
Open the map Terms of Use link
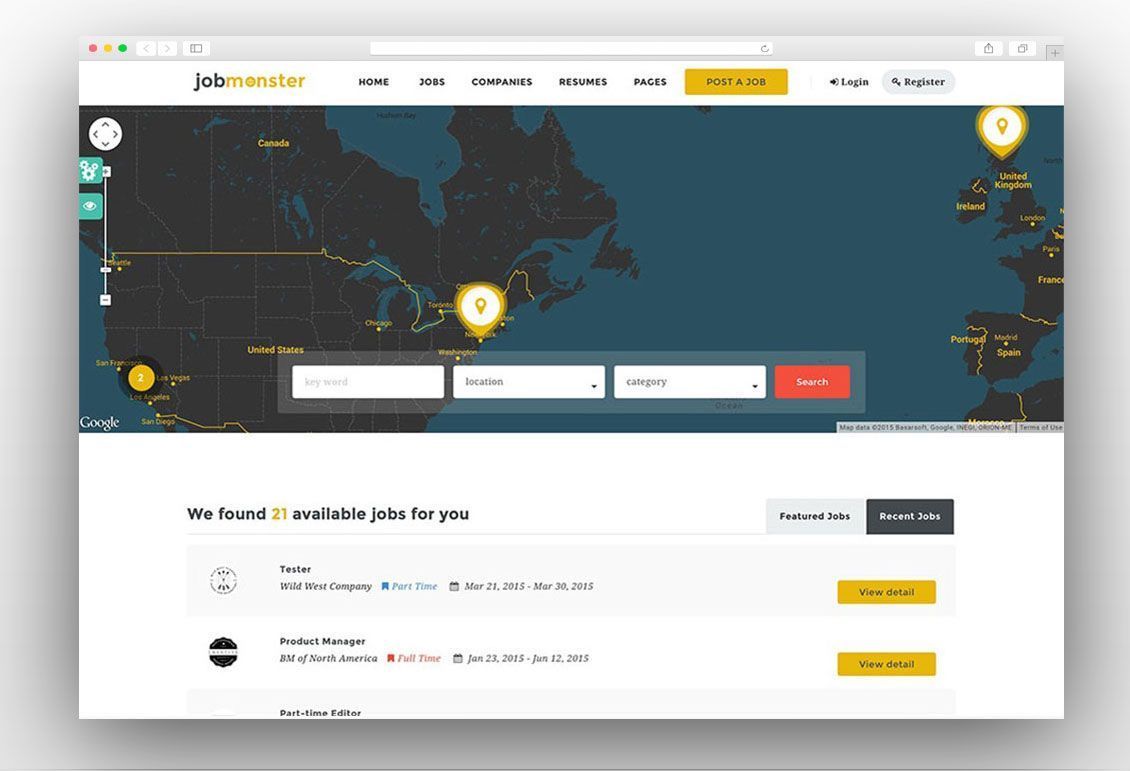[x=1040, y=427]
